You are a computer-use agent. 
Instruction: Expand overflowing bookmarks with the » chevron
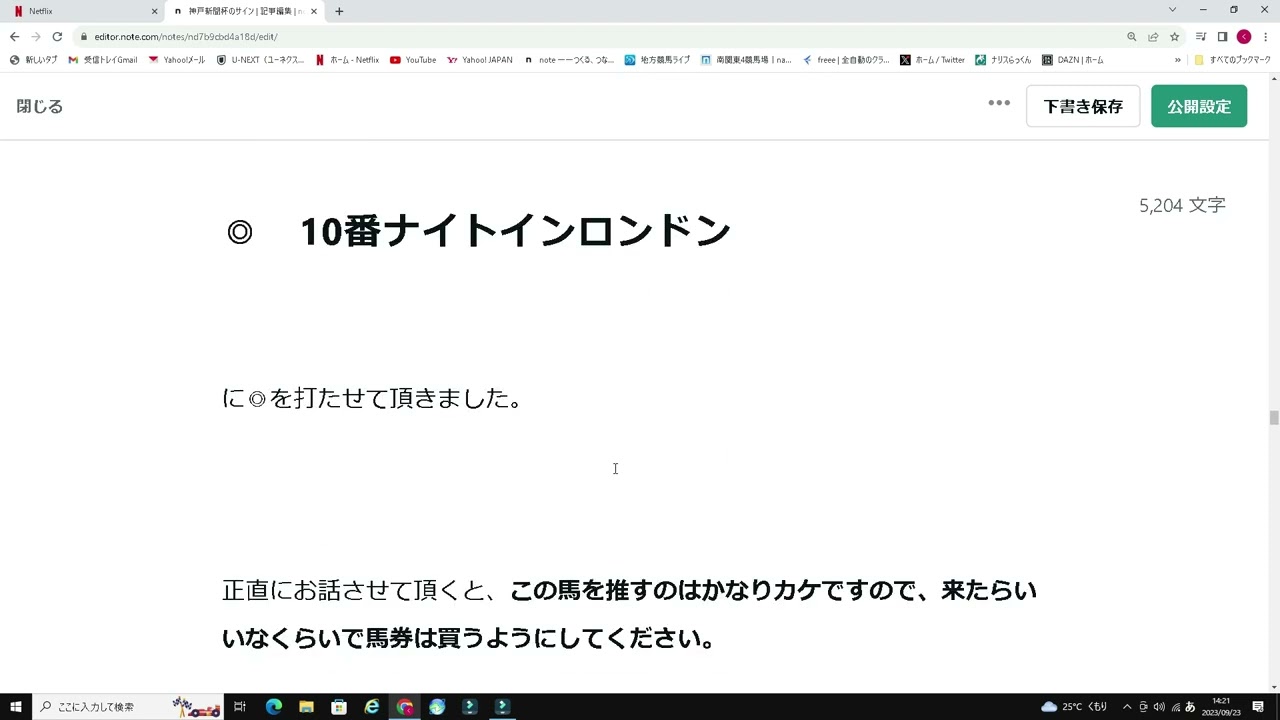click(x=1178, y=59)
